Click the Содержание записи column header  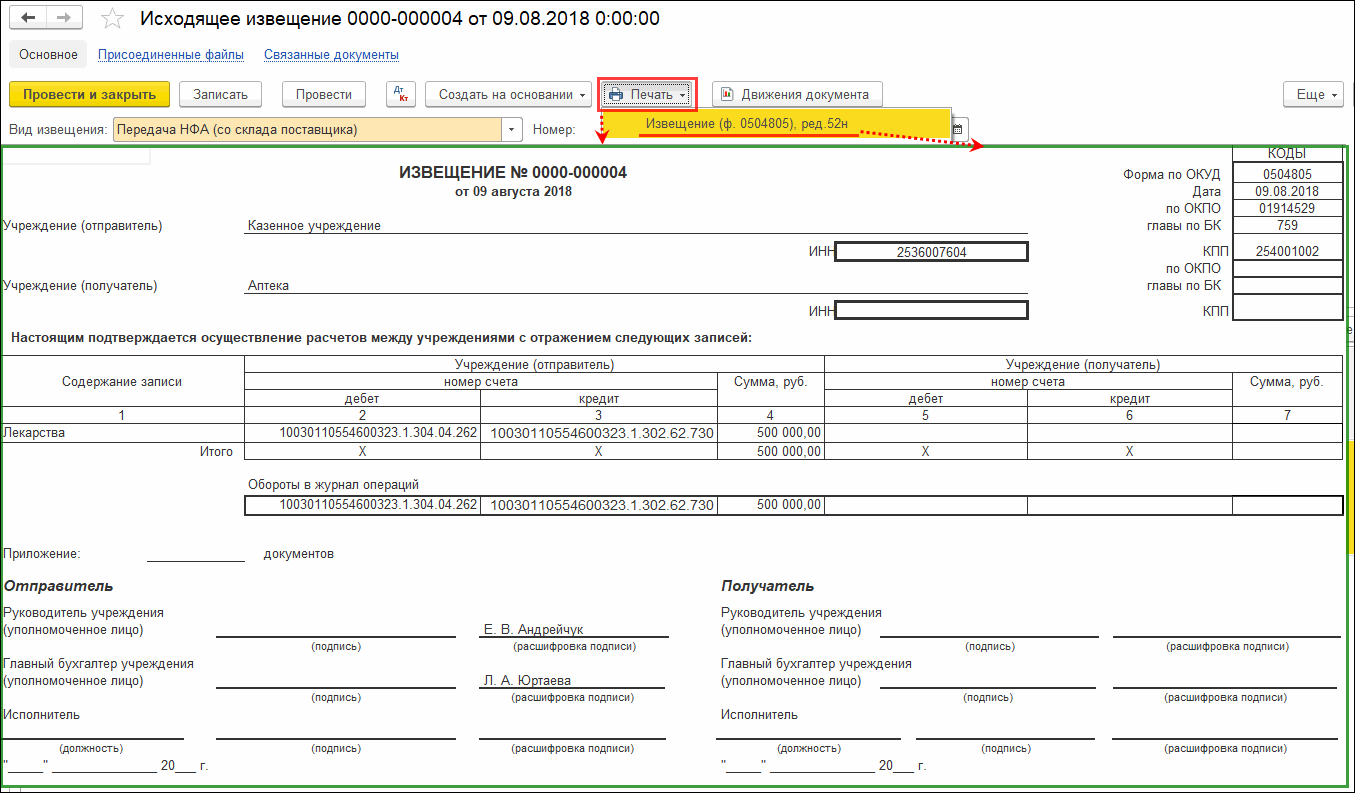click(122, 381)
